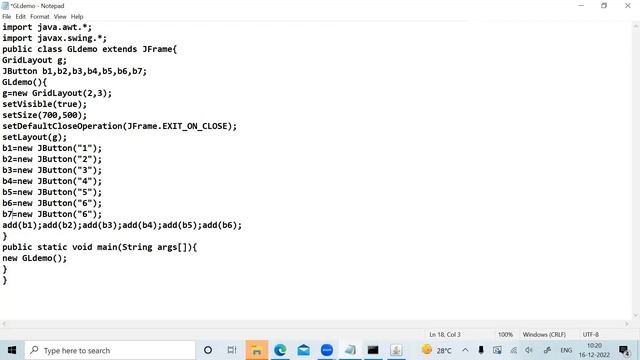Open the Help menu

pos(77,17)
